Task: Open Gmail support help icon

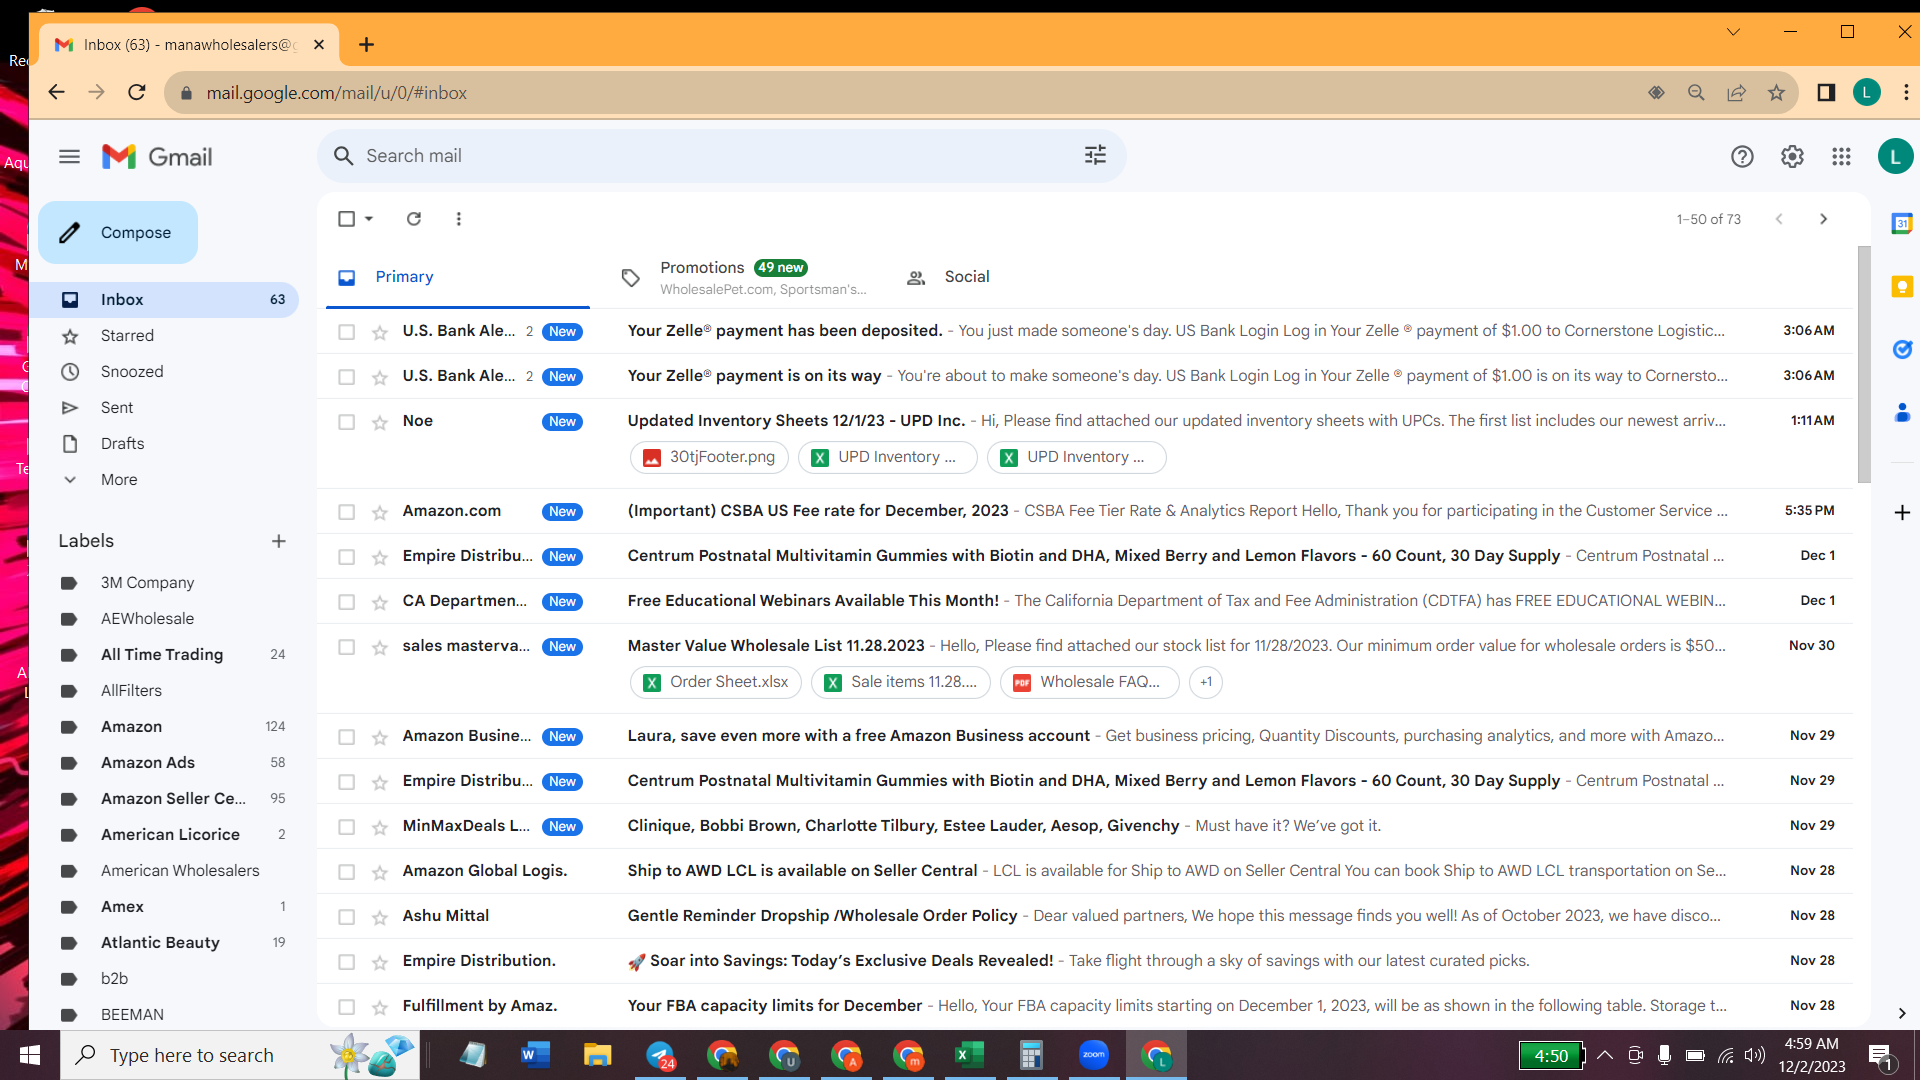Action: click(x=1742, y=157)
